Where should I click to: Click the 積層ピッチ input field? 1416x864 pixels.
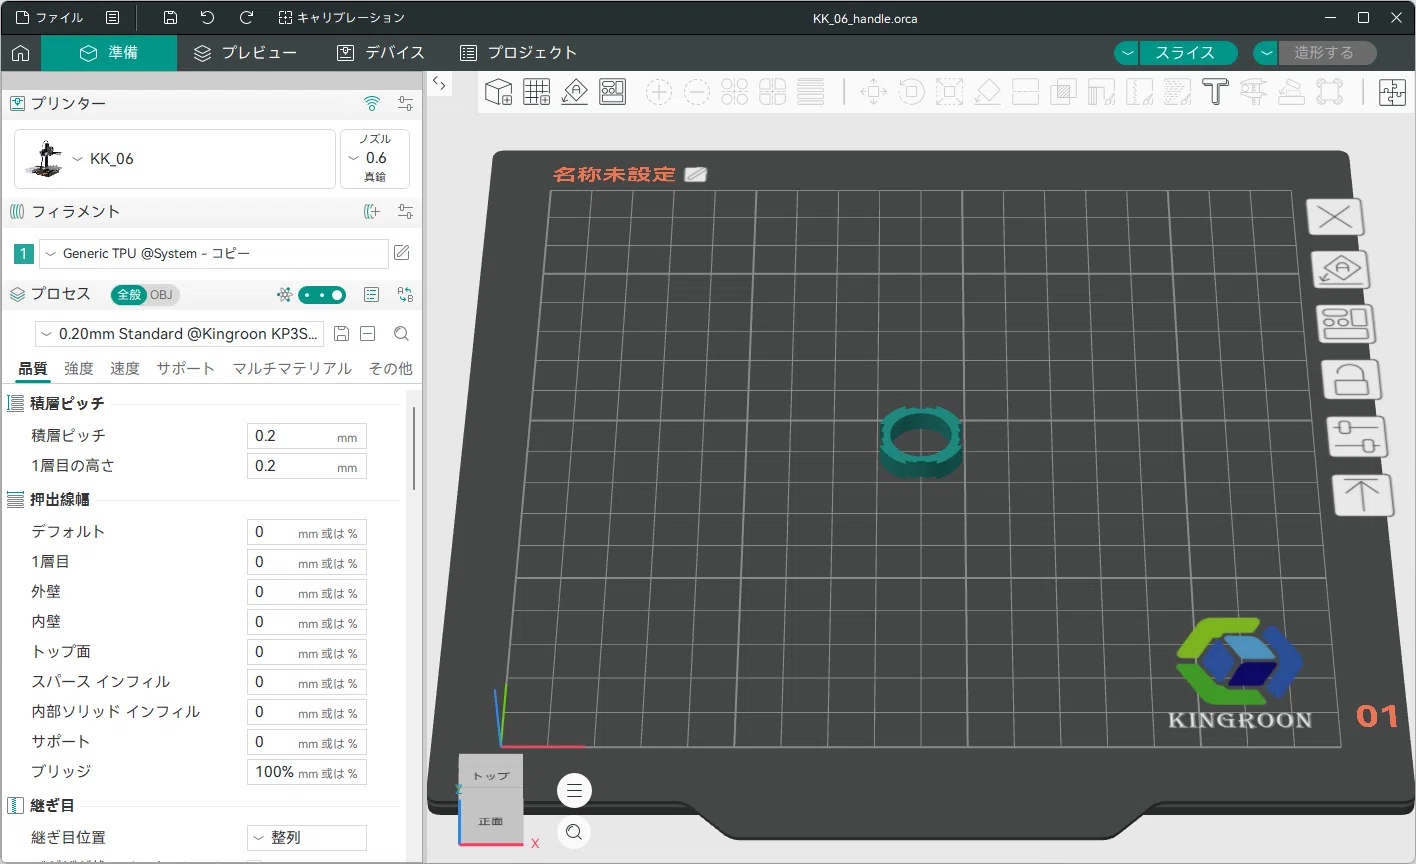coord(307,436)
